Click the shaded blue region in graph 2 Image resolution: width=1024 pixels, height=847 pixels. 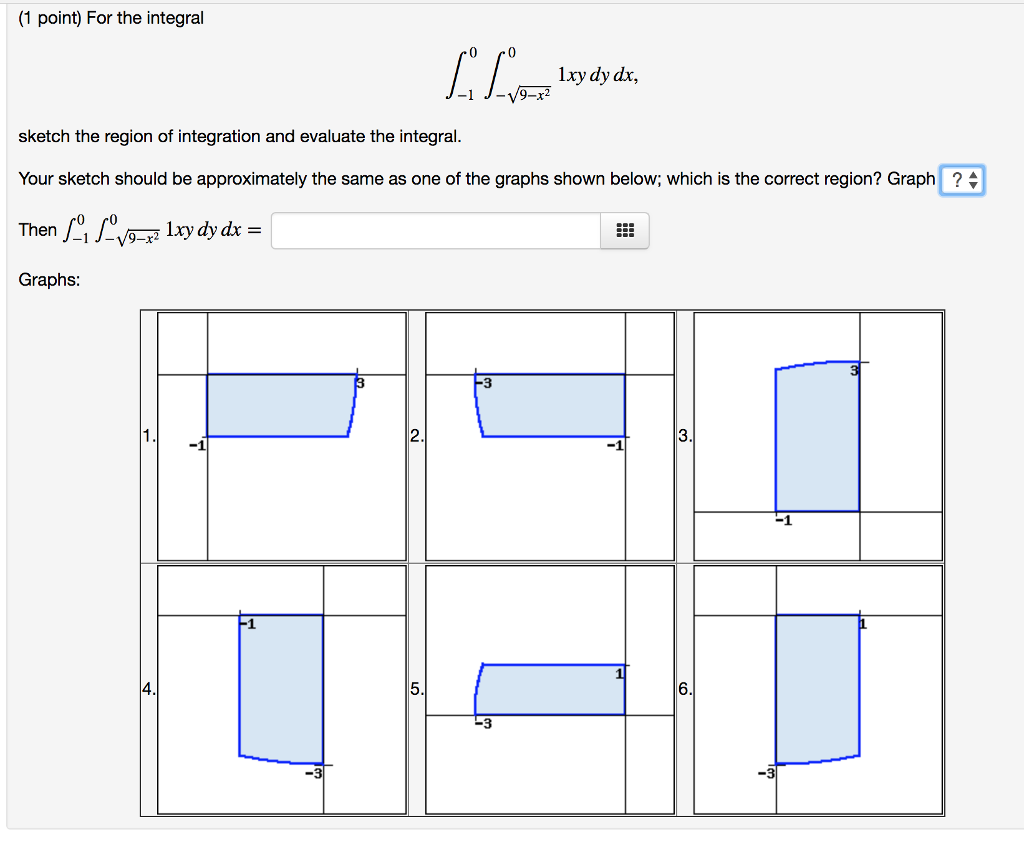(x=550, y=405)
